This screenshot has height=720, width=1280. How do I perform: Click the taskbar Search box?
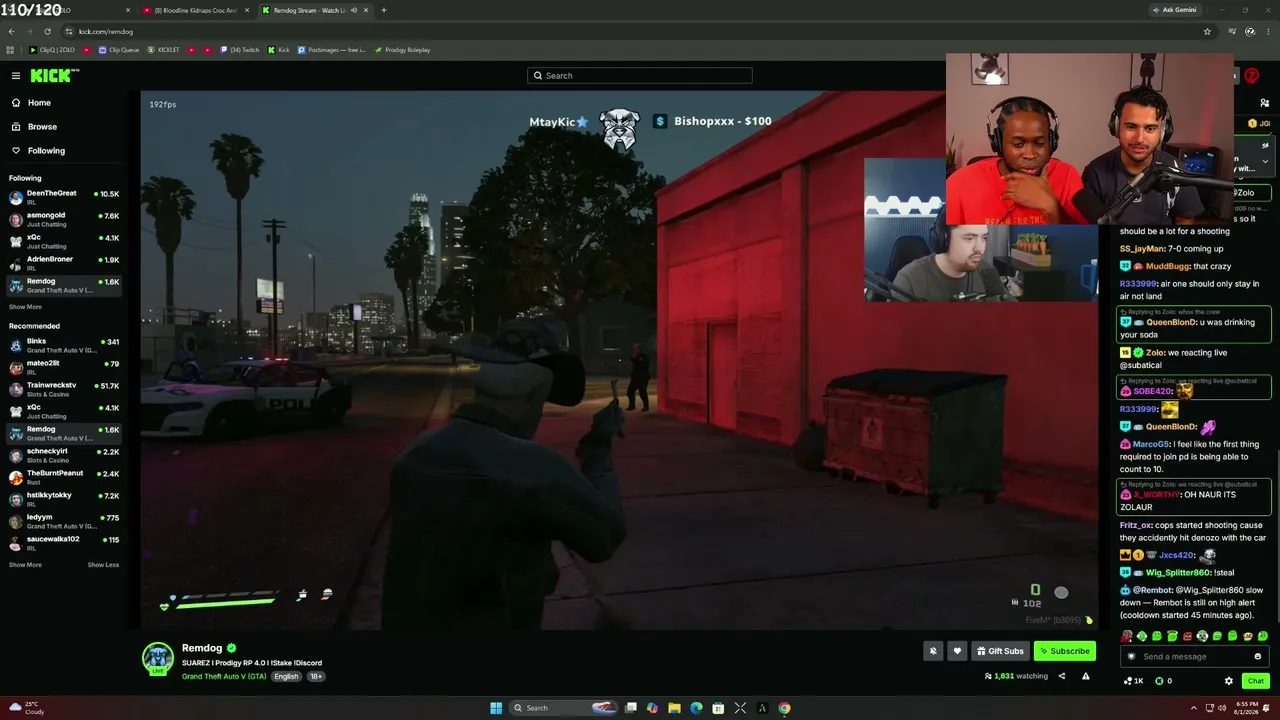click(x=563, y=708)
